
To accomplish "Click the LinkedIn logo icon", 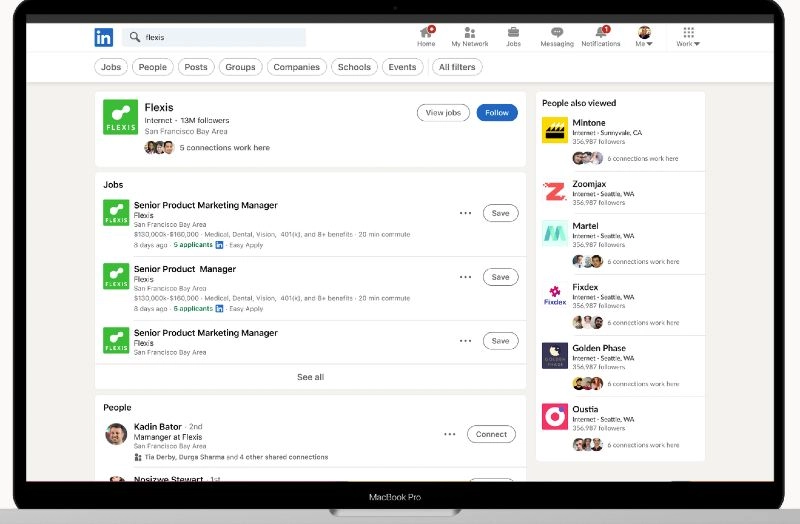I will click(x=103, y=37).
